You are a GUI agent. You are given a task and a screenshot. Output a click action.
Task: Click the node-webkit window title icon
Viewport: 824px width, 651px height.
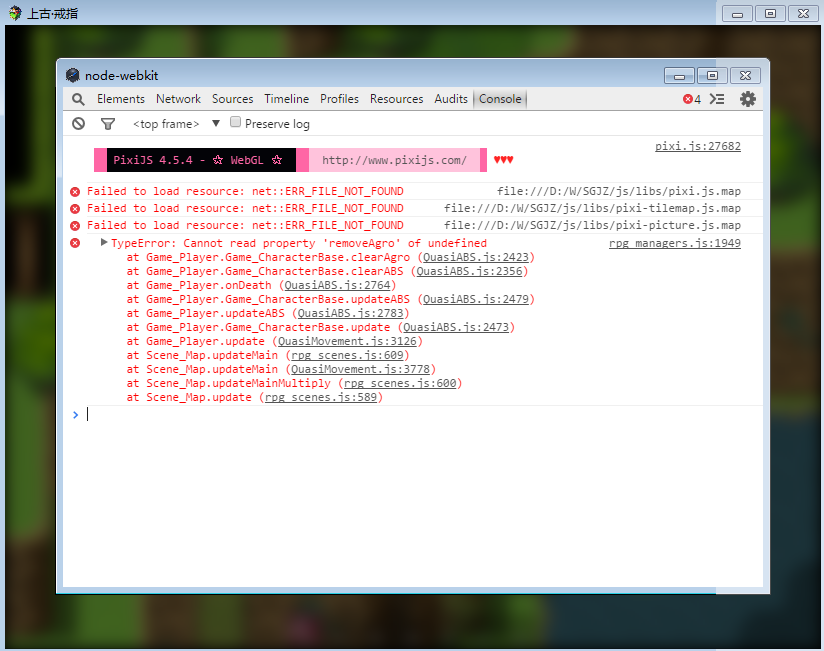[73, 75]
